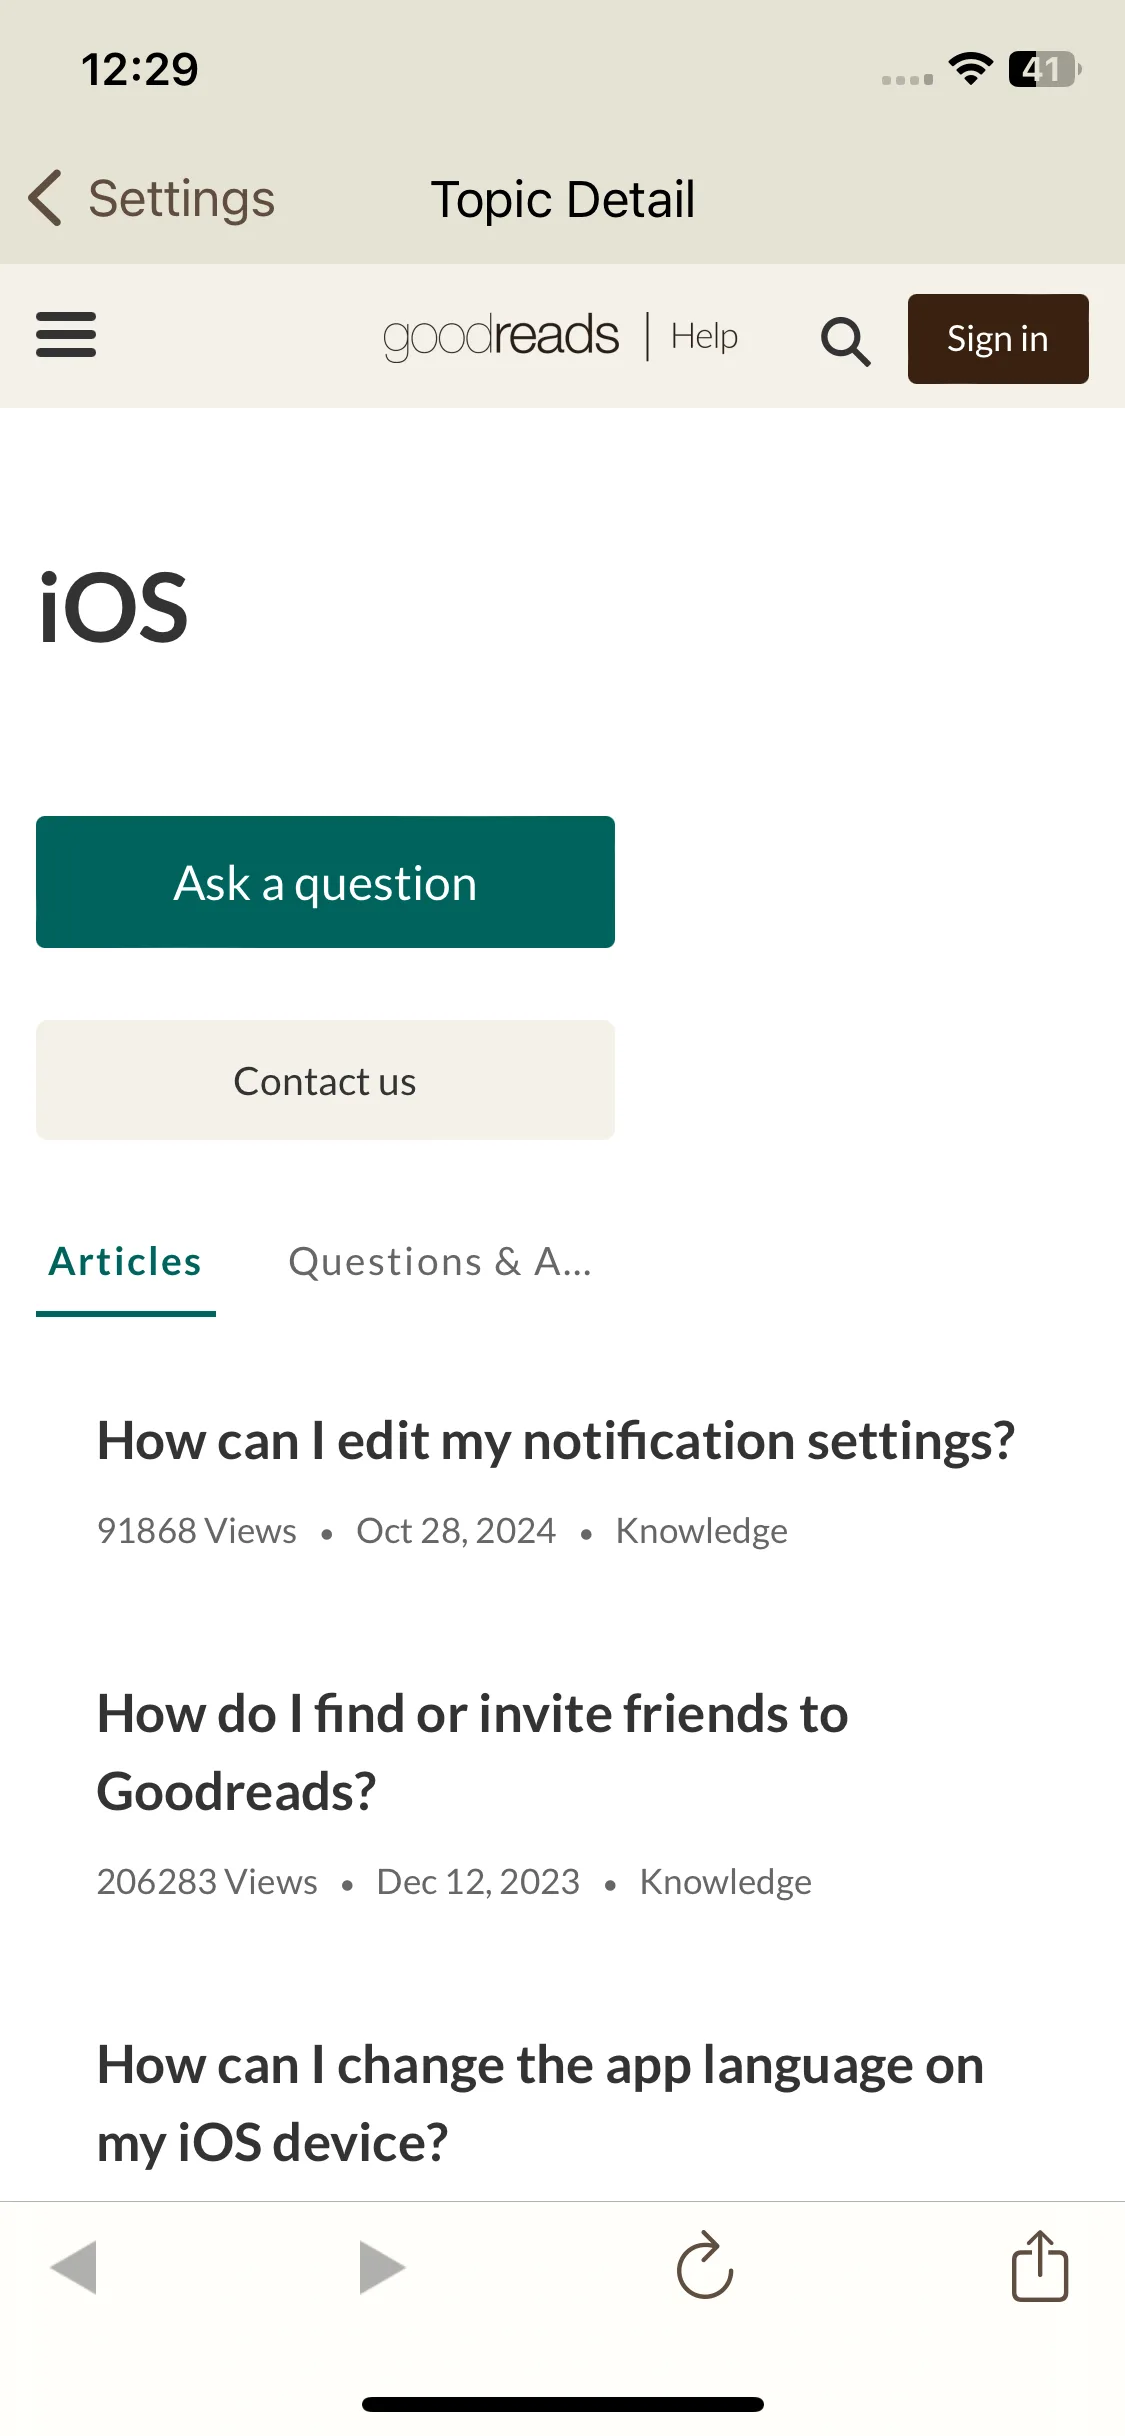The image size is (1125, 2436).
Task: Open the change app language article
Action: (x=540, y=2103)
